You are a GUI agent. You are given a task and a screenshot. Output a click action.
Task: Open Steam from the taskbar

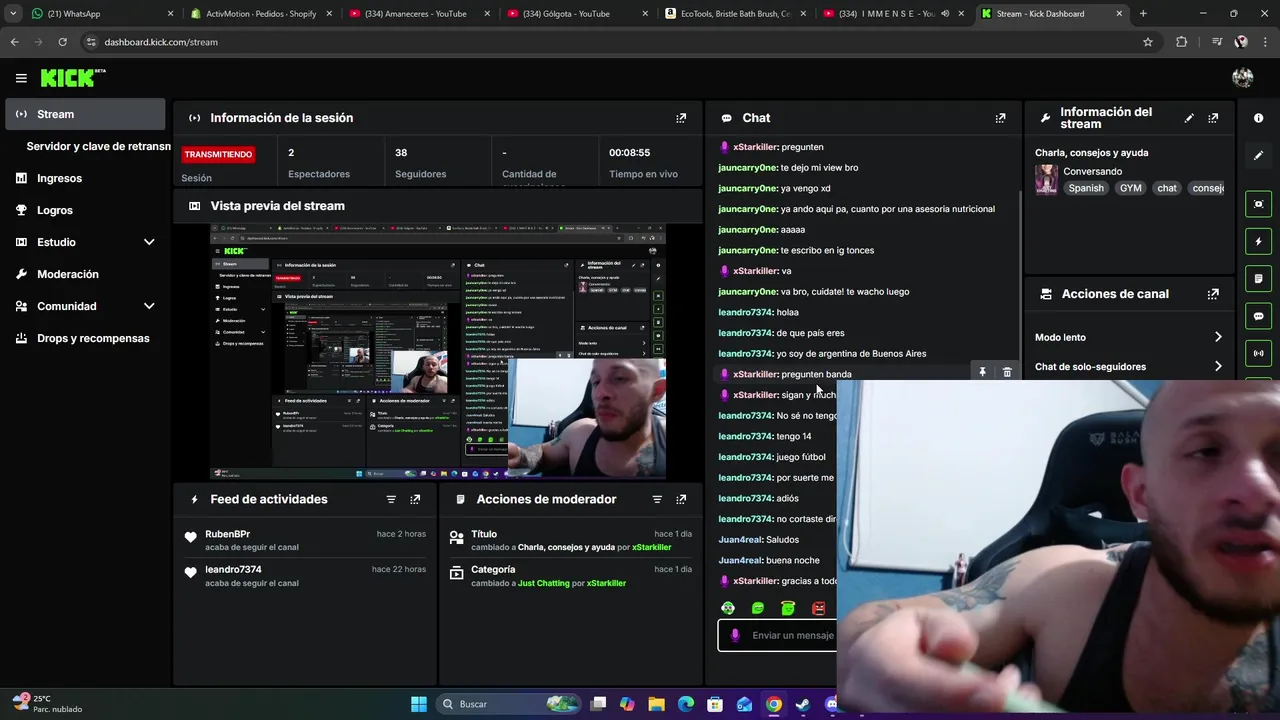(802, 704)
